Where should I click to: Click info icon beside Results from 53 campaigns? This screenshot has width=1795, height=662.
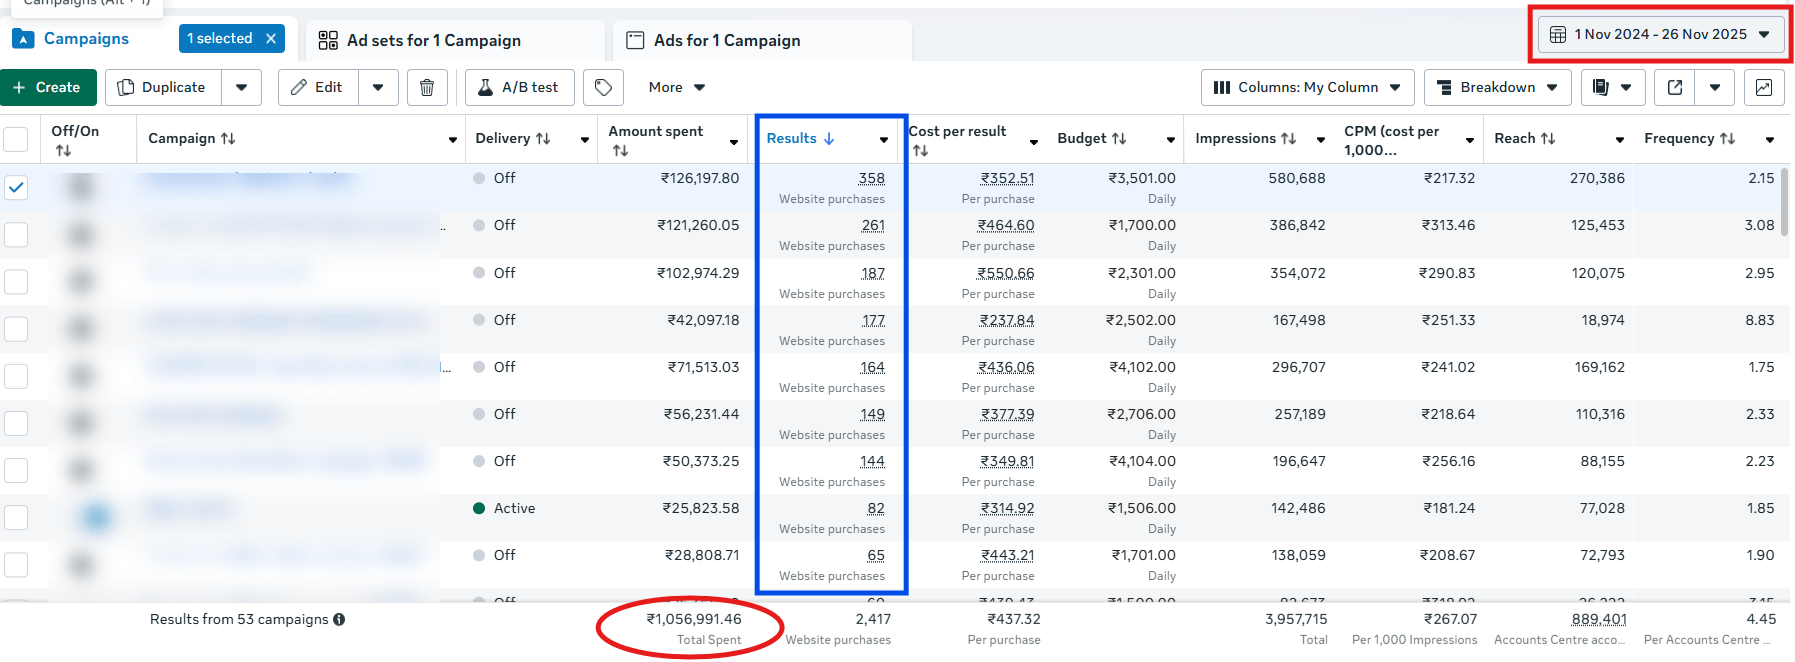(x=339, y=620)
